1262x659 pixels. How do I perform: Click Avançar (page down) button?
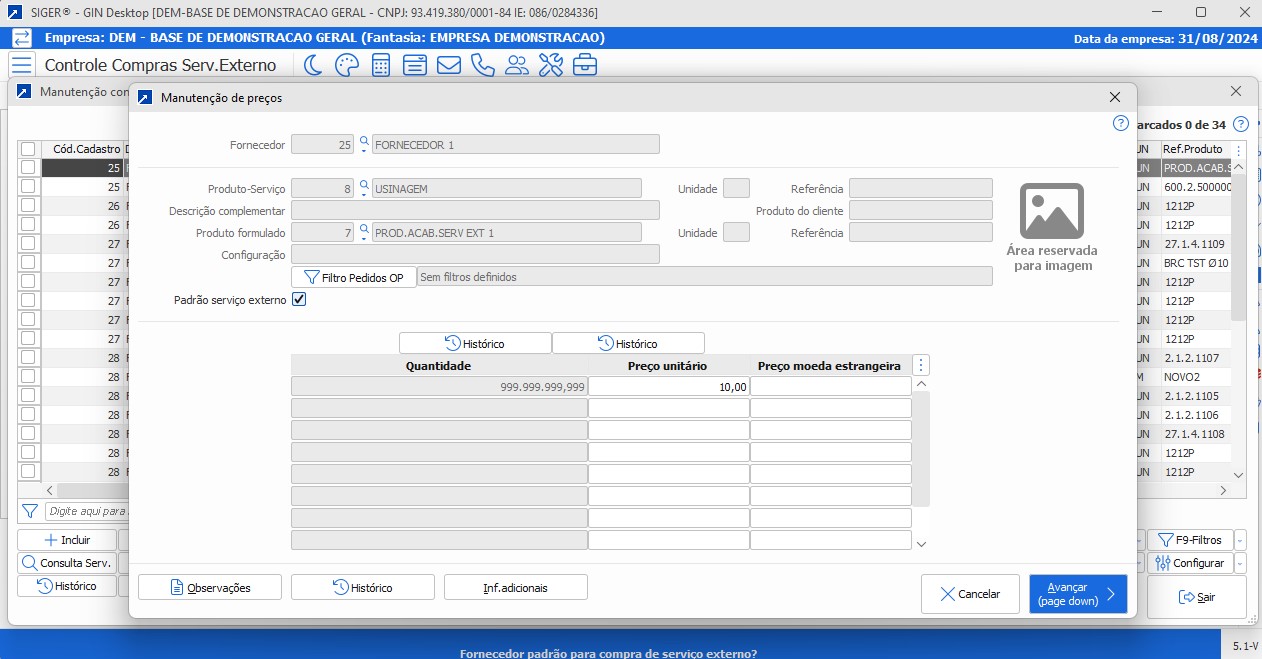[1077, 594]
